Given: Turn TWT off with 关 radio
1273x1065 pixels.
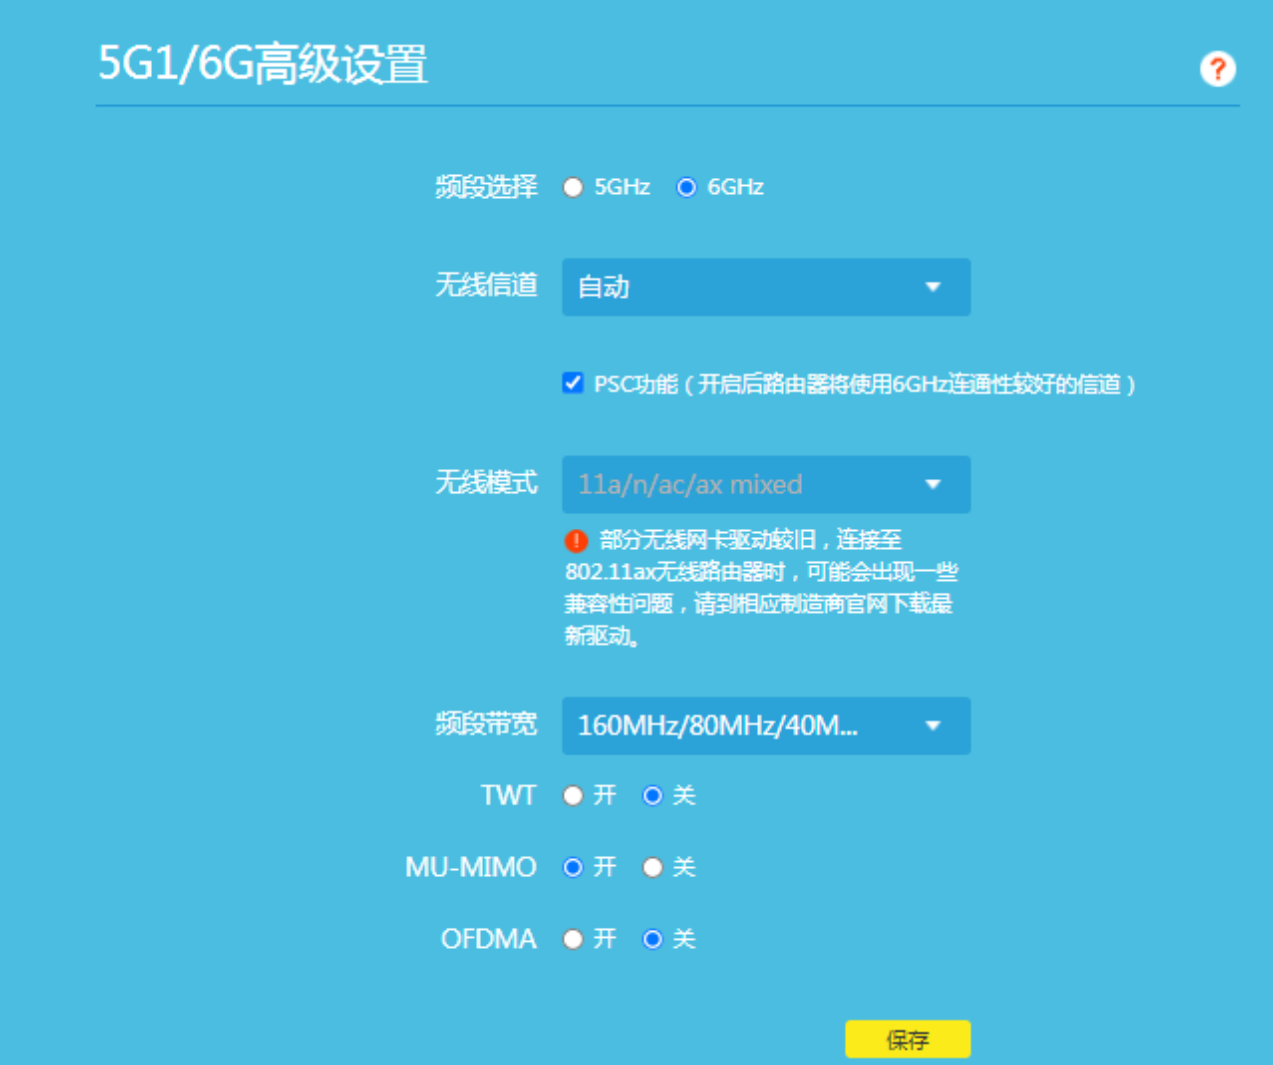Looking at the screenshot, I should tap(653, 796).
